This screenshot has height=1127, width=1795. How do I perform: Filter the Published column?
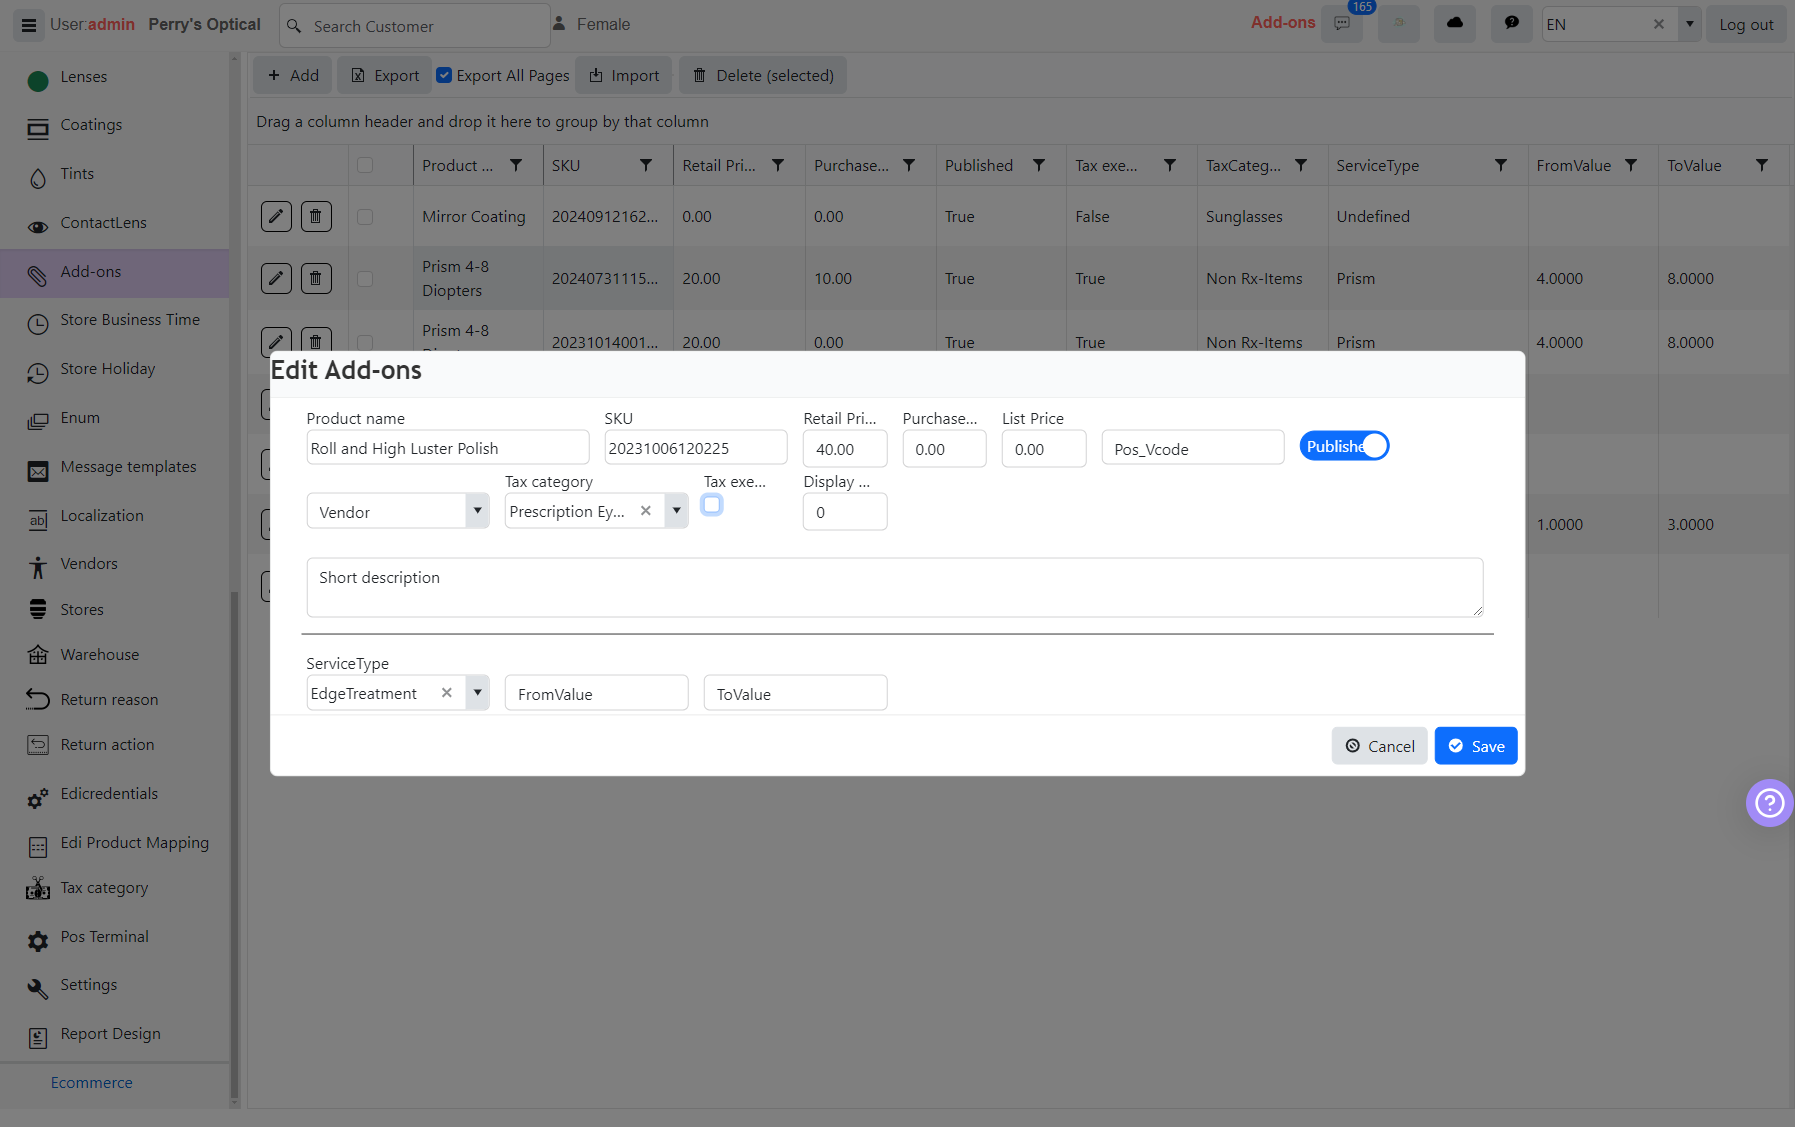pyautogui.click(x=1039, y=165)
